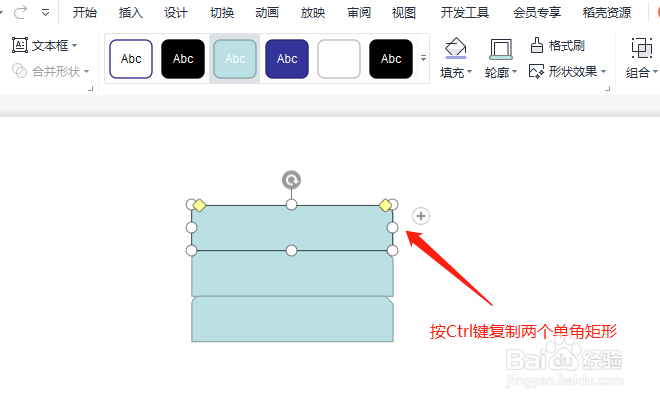This screenshot has height=403, width=660.
Task: Click the text box icon
Action: point(20,45)
